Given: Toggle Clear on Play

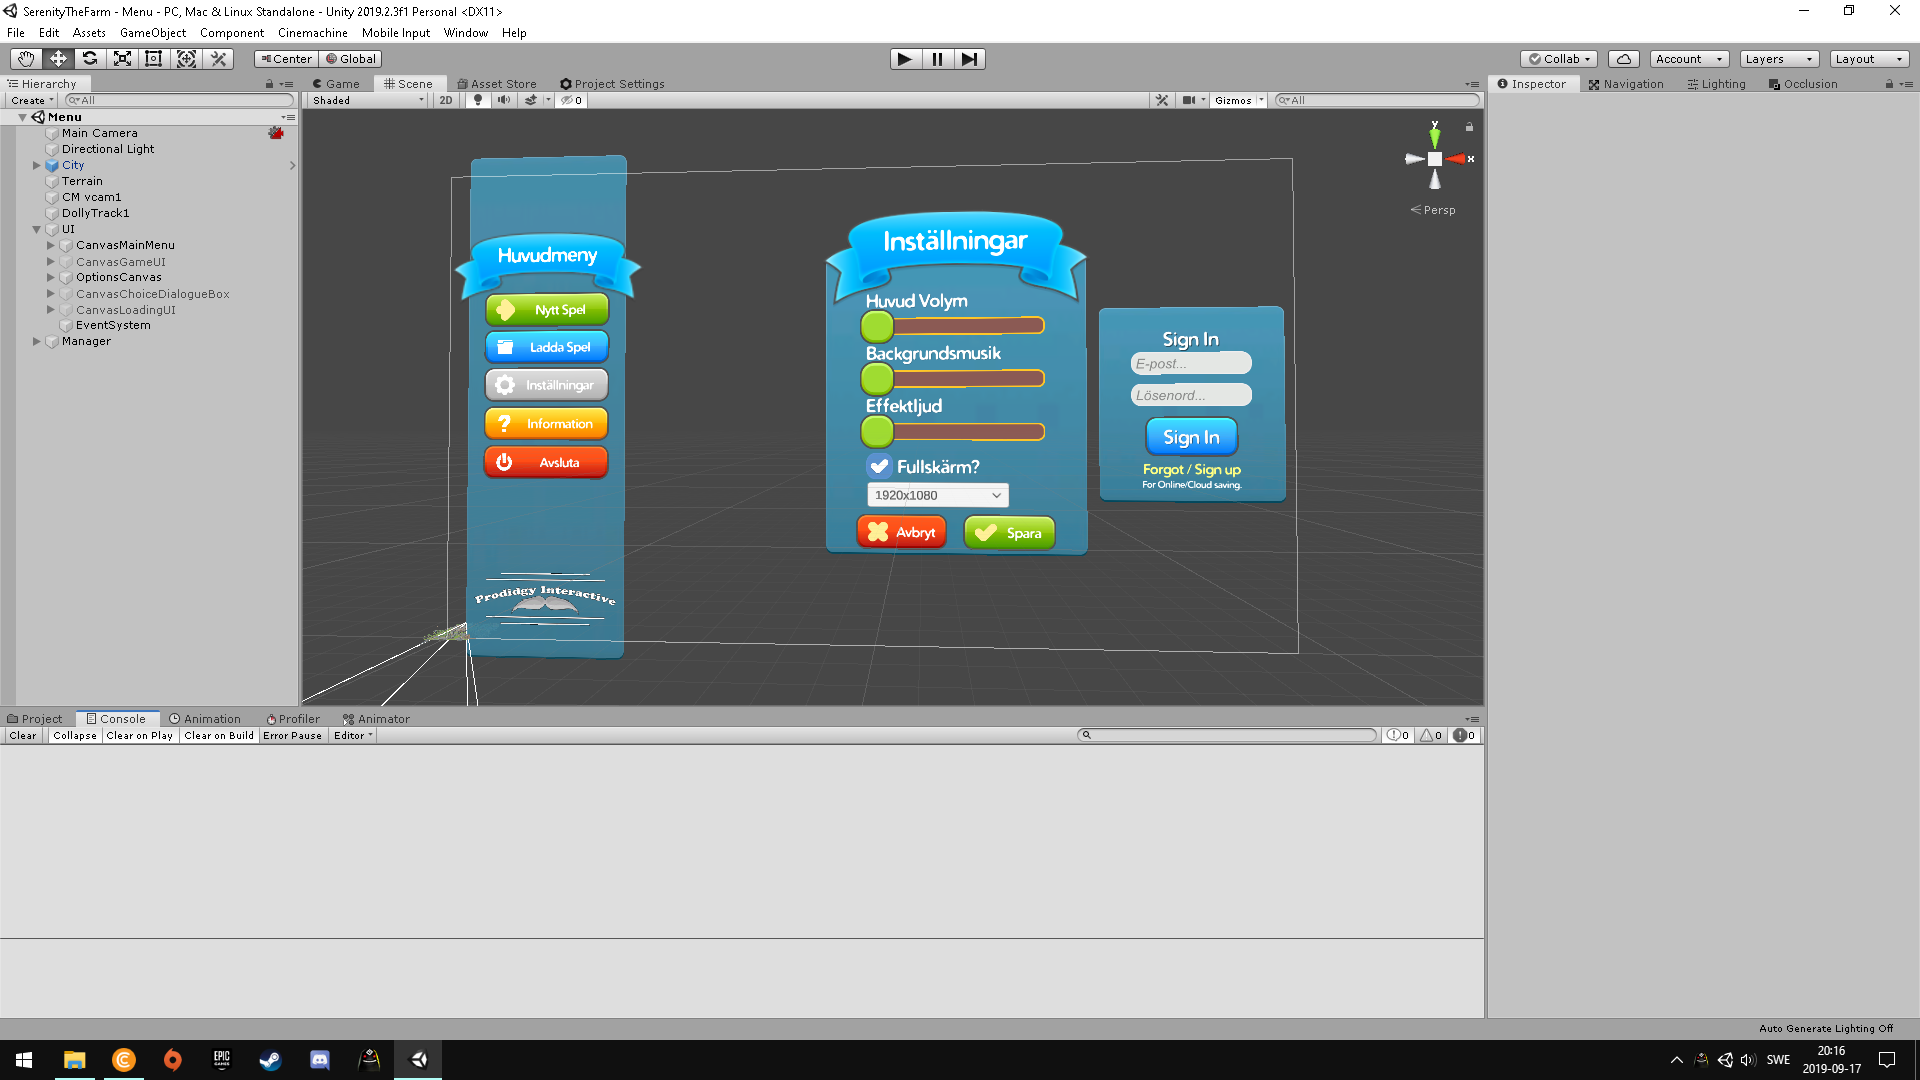Looking at the screenshot, I should [140, 736].
